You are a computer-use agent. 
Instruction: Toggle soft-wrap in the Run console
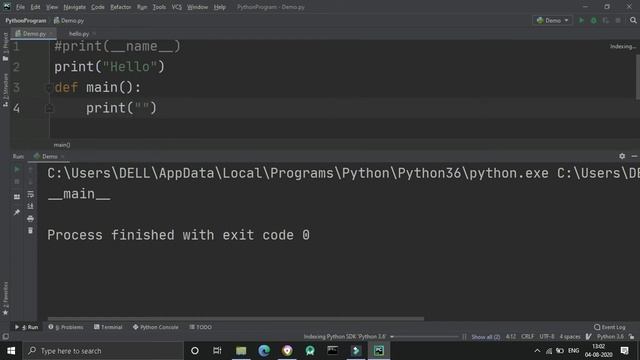click(x=30, y=194)
